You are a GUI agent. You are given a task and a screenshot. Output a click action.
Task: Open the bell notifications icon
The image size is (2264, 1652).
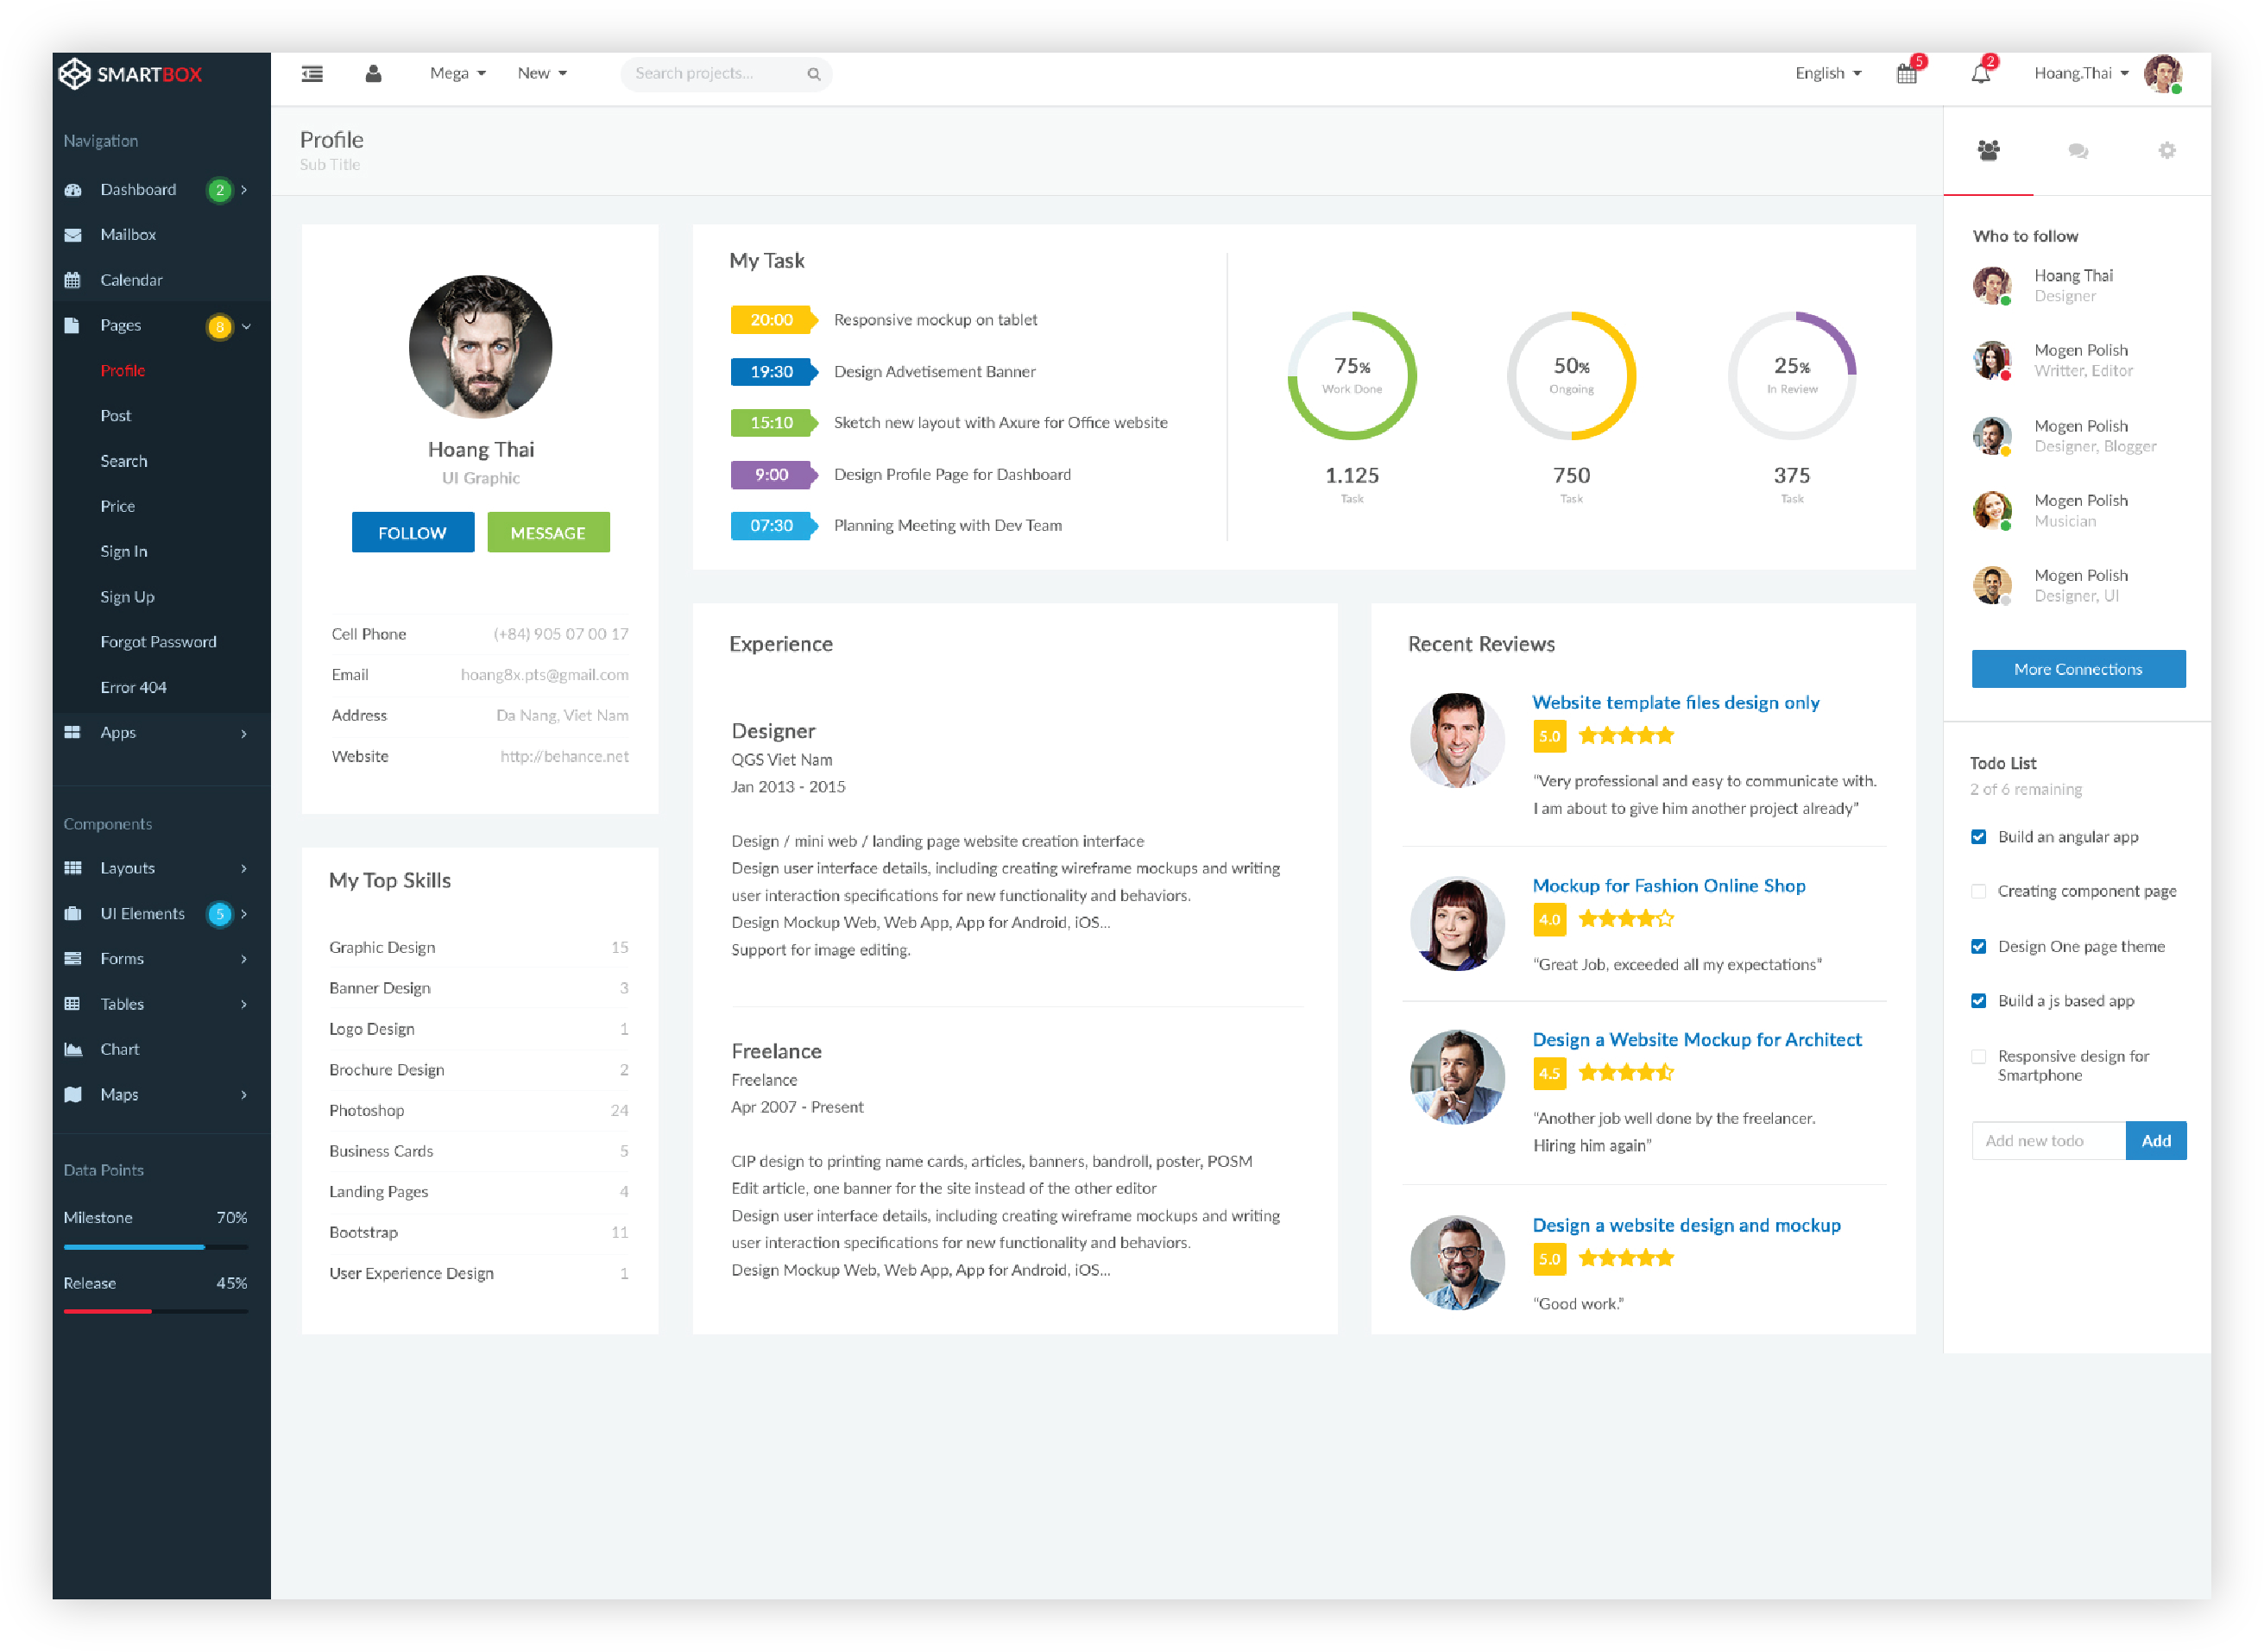tap(1981, 74)
